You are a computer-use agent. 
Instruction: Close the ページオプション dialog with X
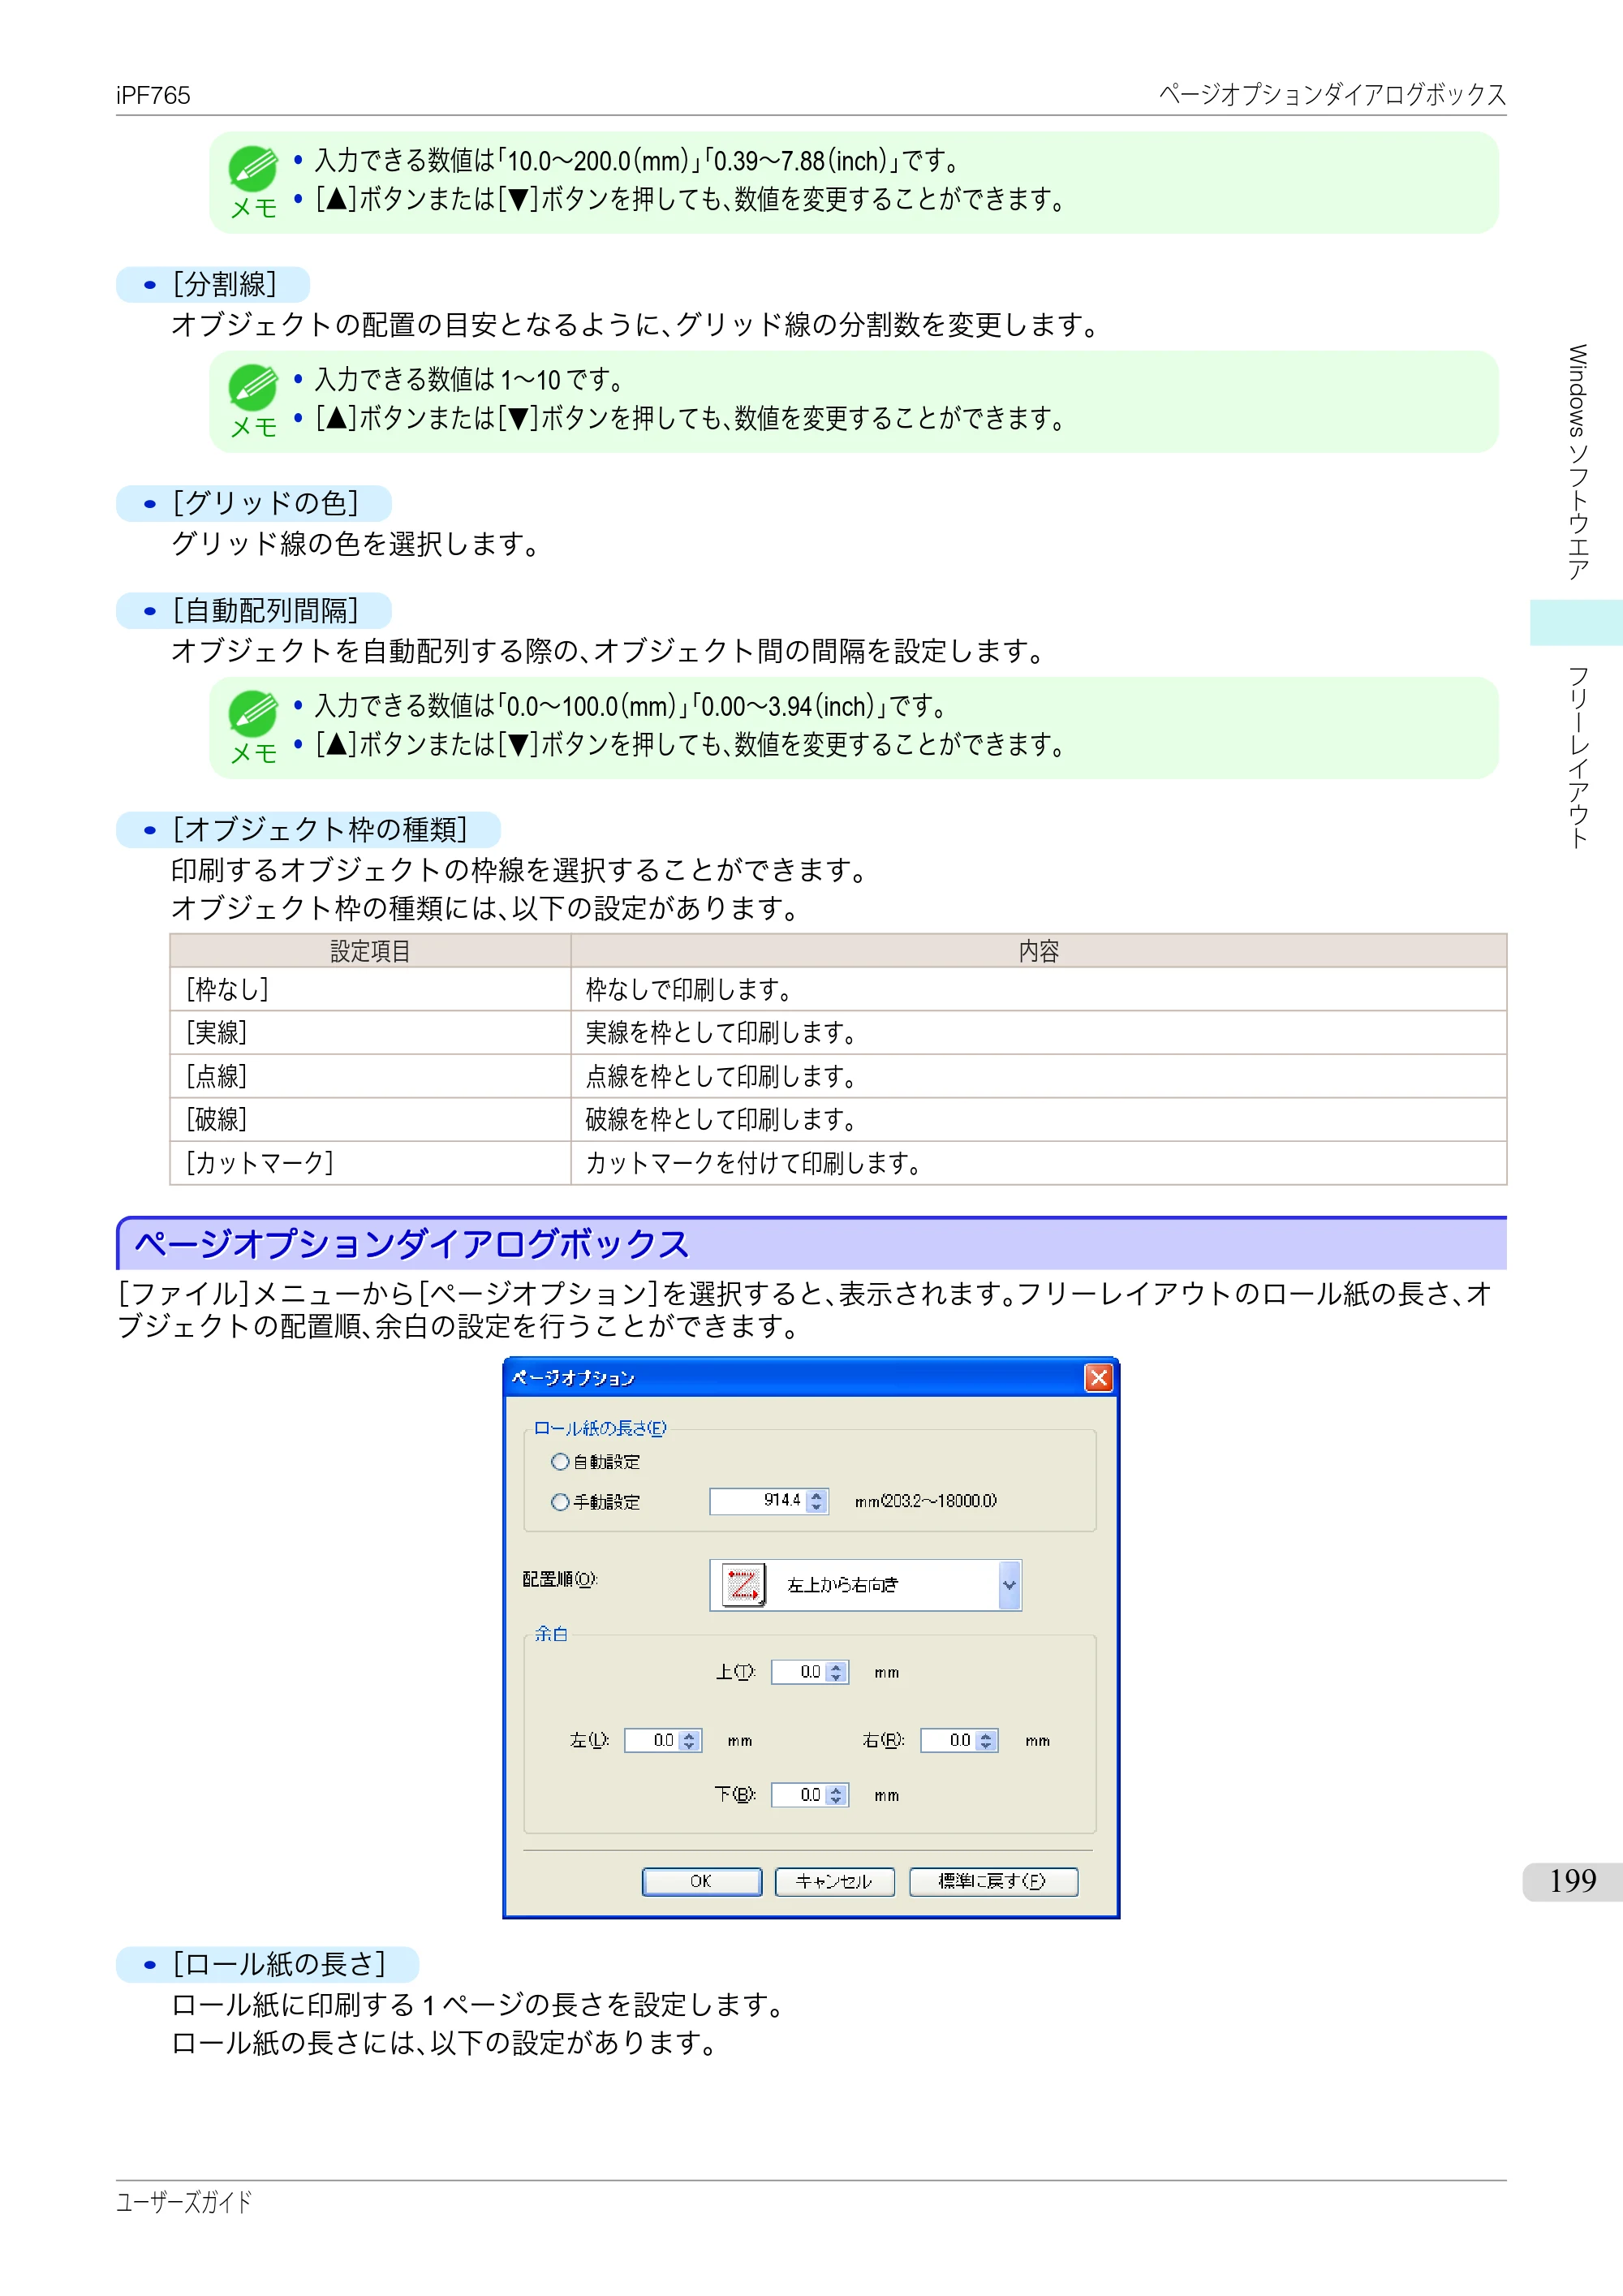[x=1098, y=1378]
